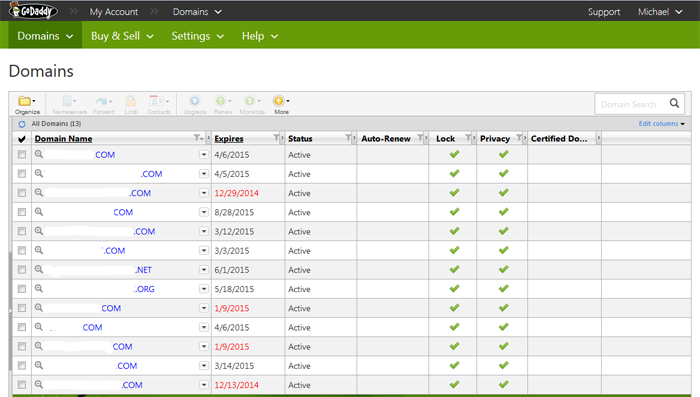Click the domain search magnifier icon
The width and height of the screenshot is (700, 397).
coord(674,104)
